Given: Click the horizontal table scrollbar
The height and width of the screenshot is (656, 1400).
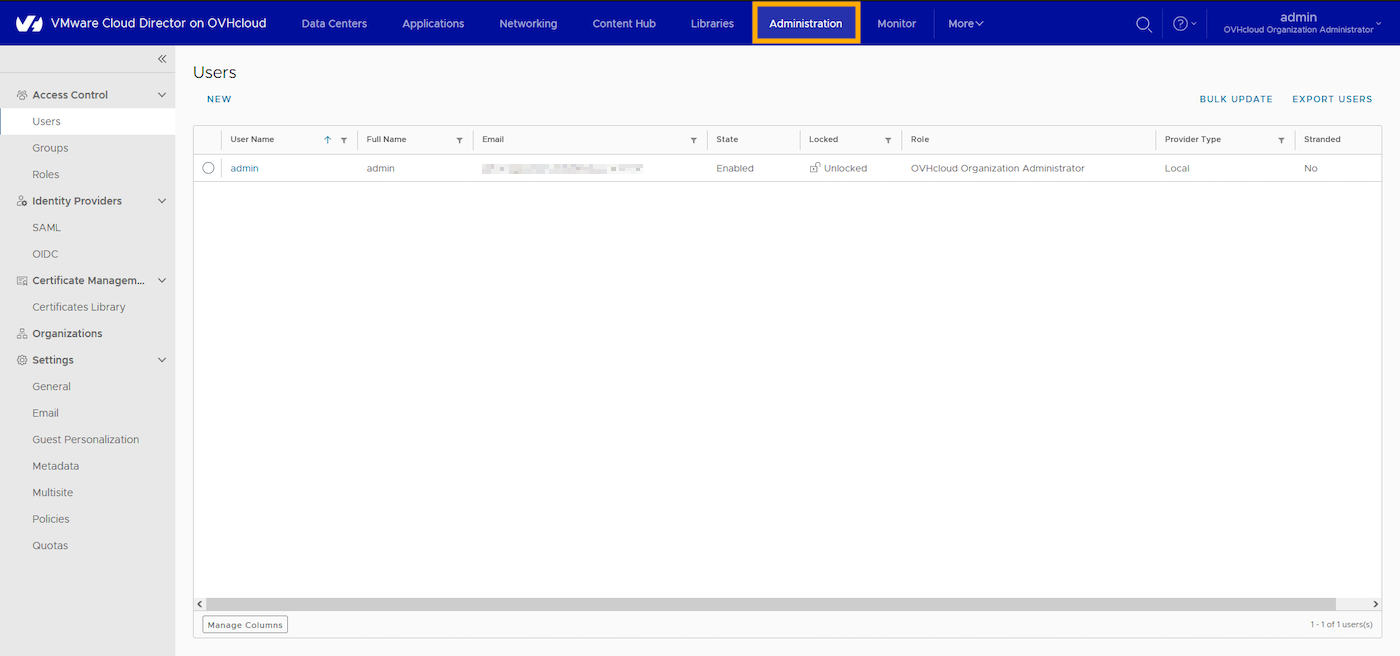Looking at the screenshot, I should (x=771, y=604).
